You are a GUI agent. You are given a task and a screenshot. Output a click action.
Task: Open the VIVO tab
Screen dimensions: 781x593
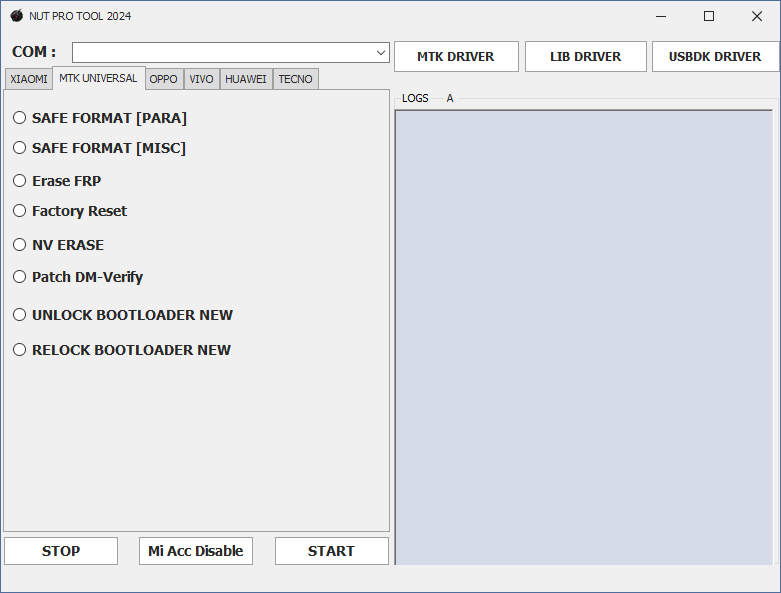coord(201,79)
